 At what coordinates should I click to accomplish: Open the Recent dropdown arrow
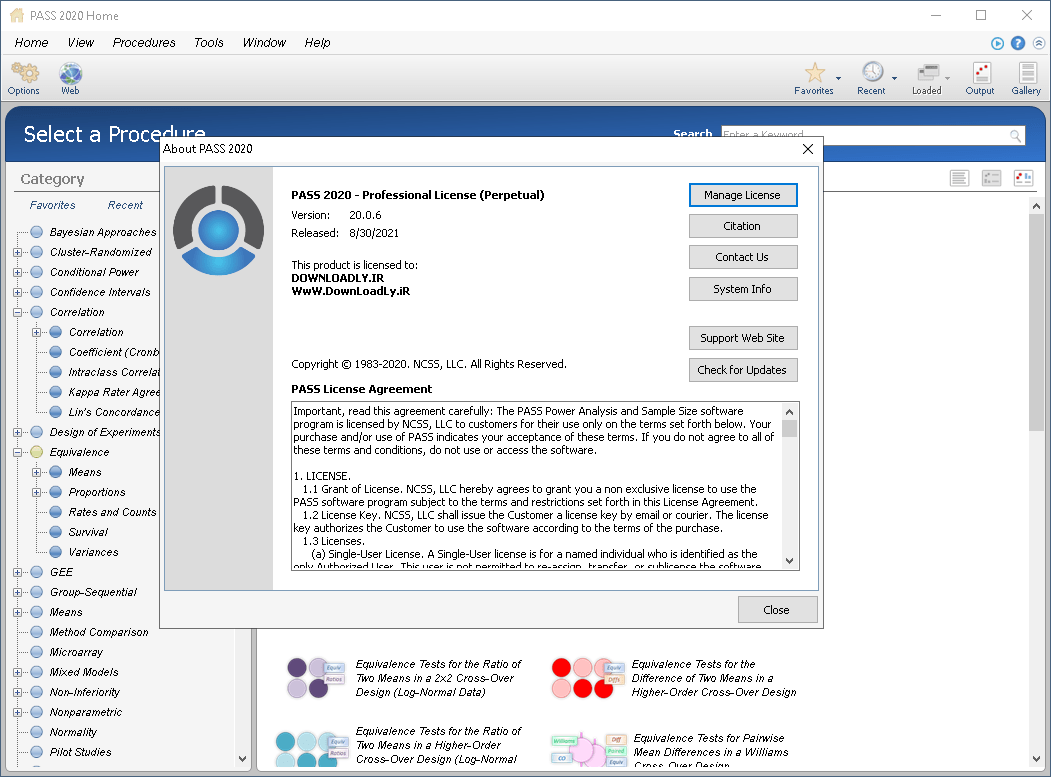pyautogui.click(x=894, y=78)
